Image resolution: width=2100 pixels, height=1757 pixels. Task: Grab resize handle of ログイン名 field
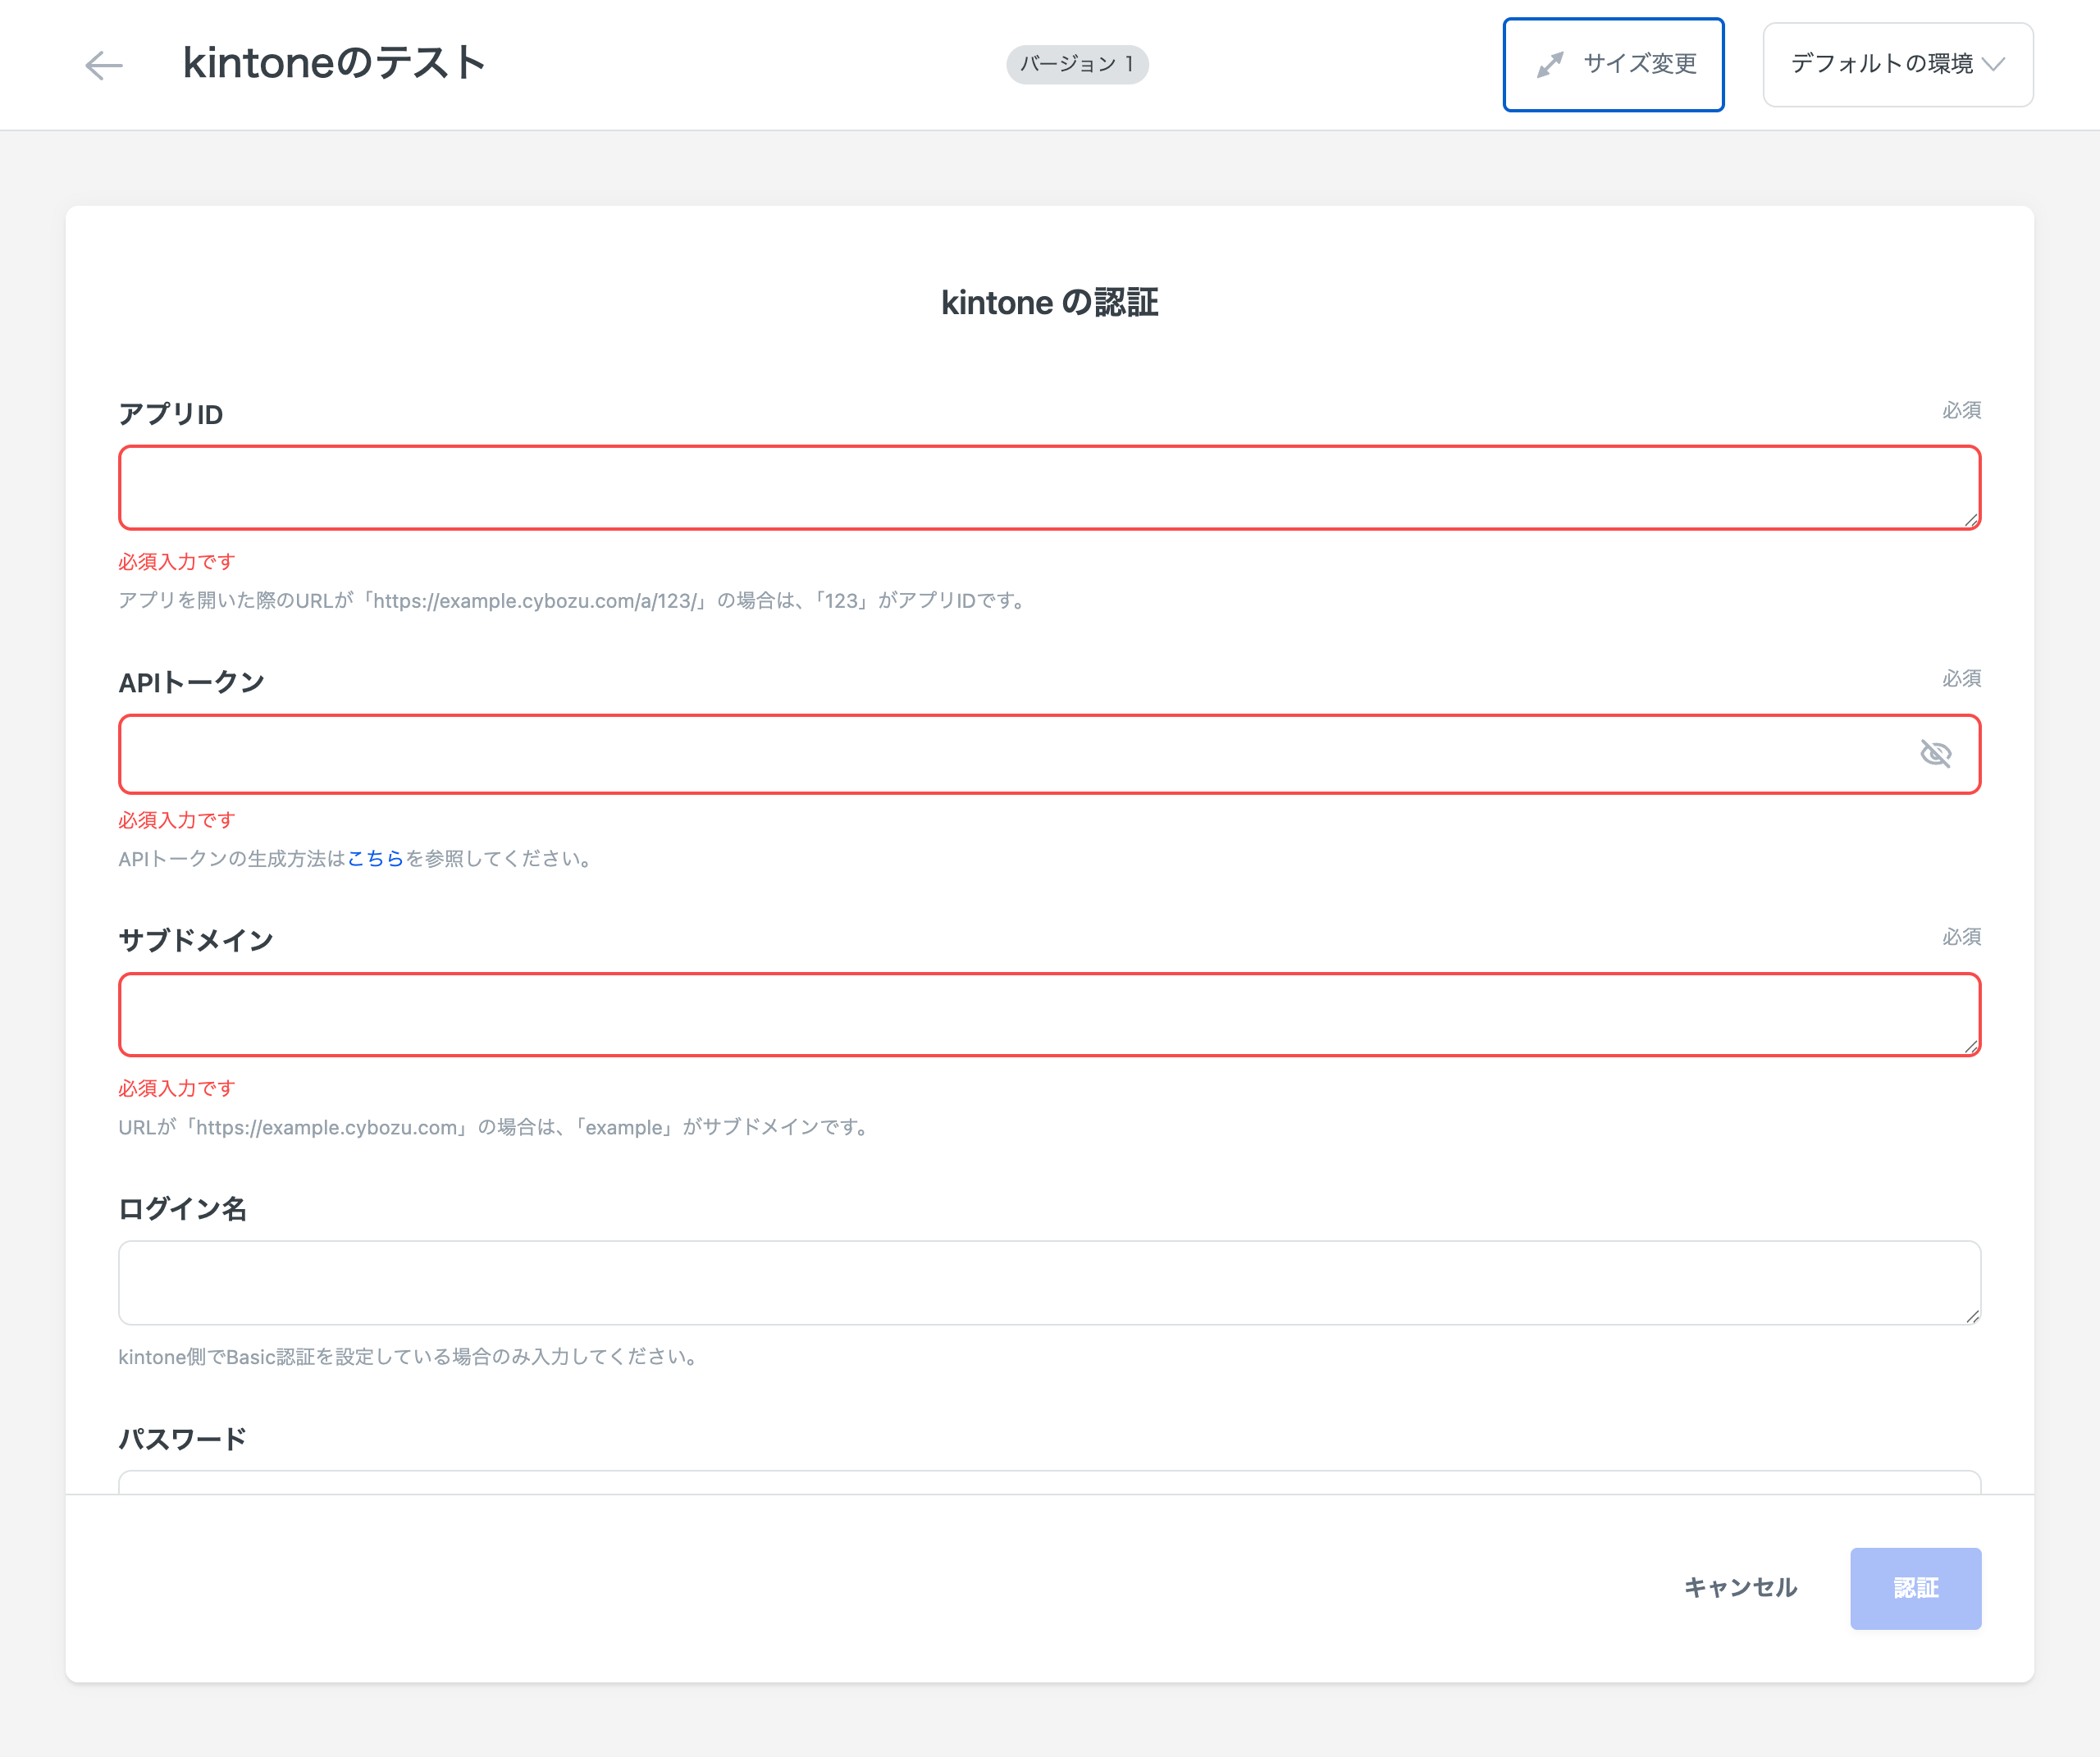click(1971, 1316)
